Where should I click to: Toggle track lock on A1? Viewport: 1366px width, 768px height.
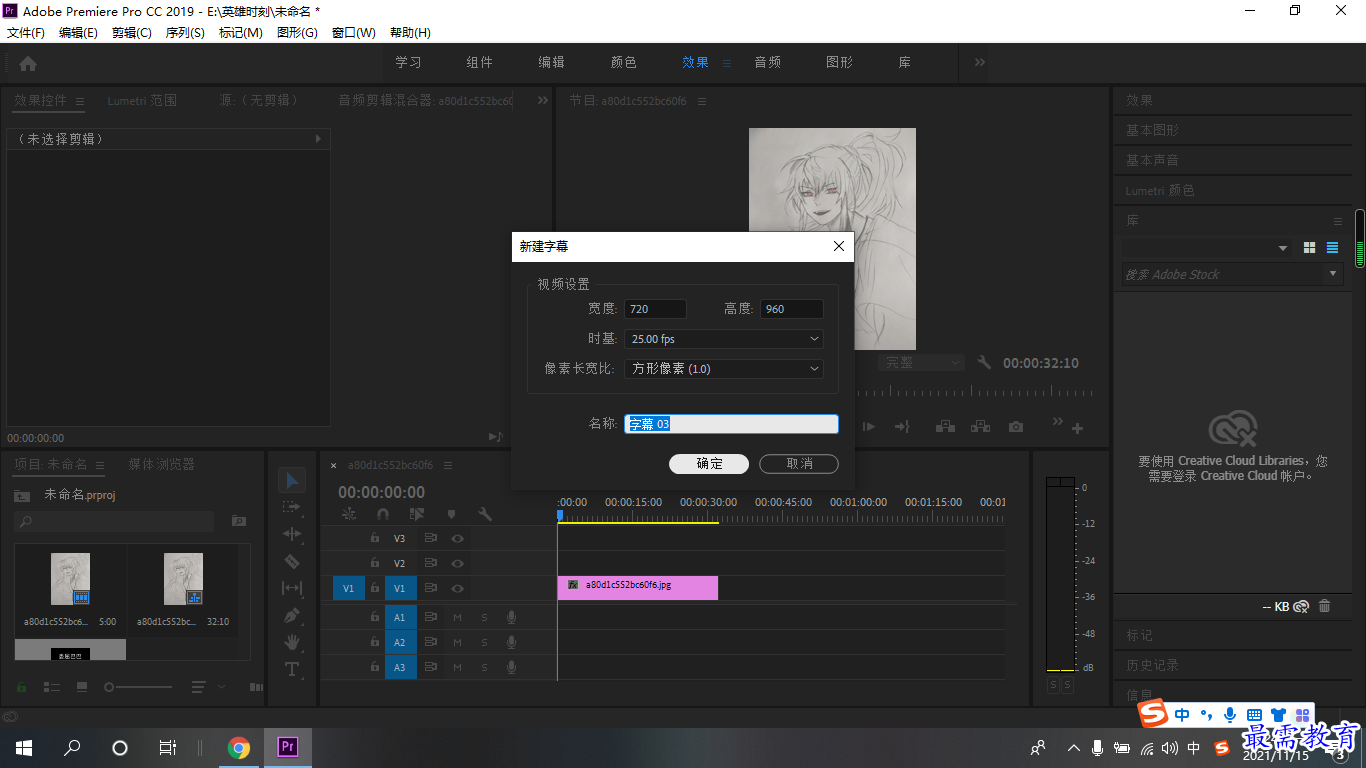pyautogui.click(x=375, y=617)
